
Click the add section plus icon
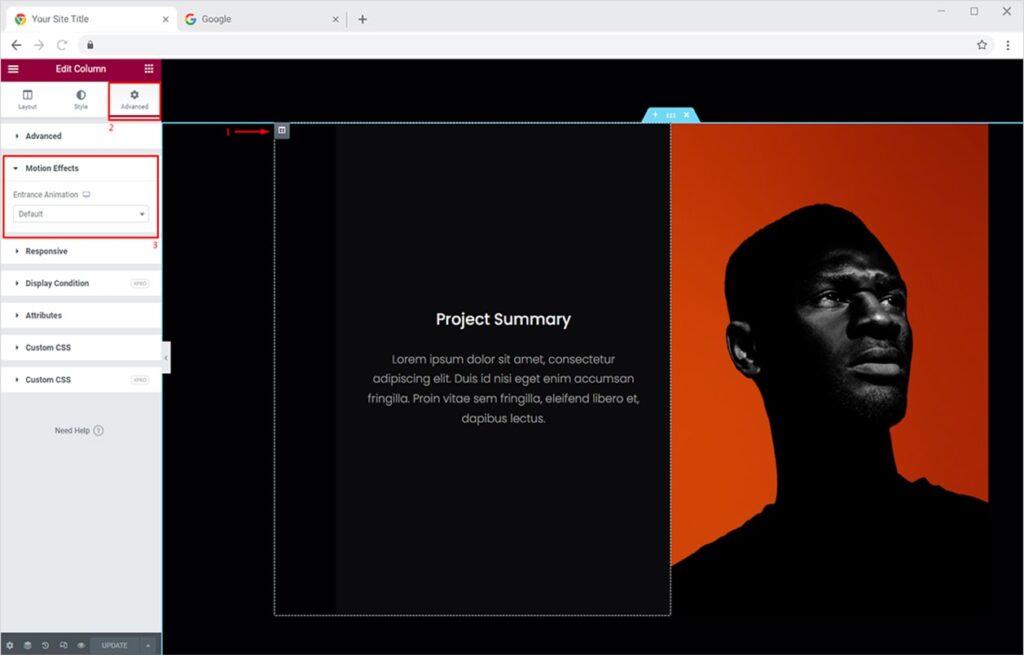[655, 115]
